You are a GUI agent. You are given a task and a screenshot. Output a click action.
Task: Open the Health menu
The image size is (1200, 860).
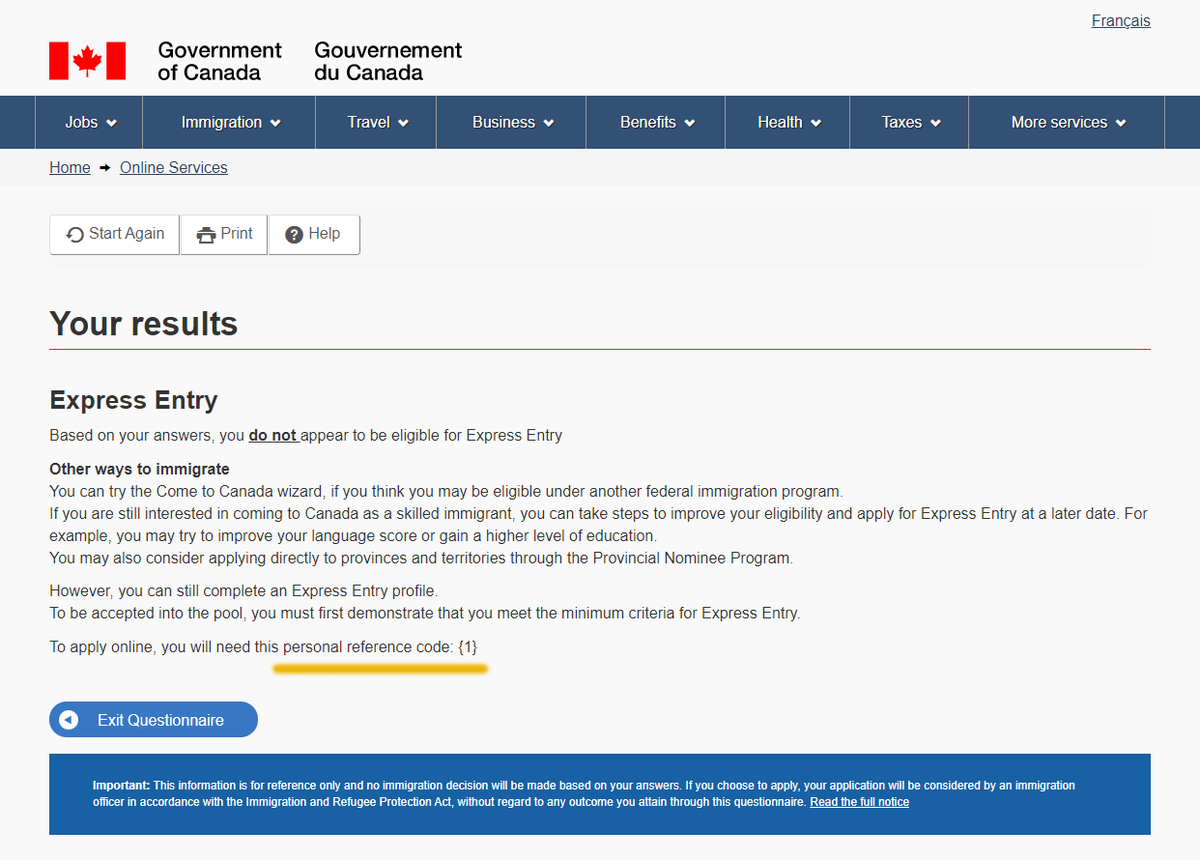pos(788,122)
